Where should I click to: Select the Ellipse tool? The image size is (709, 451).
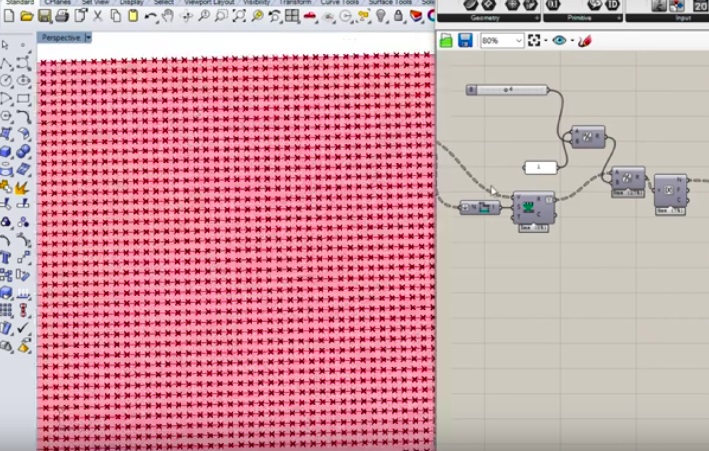(24, 81)
